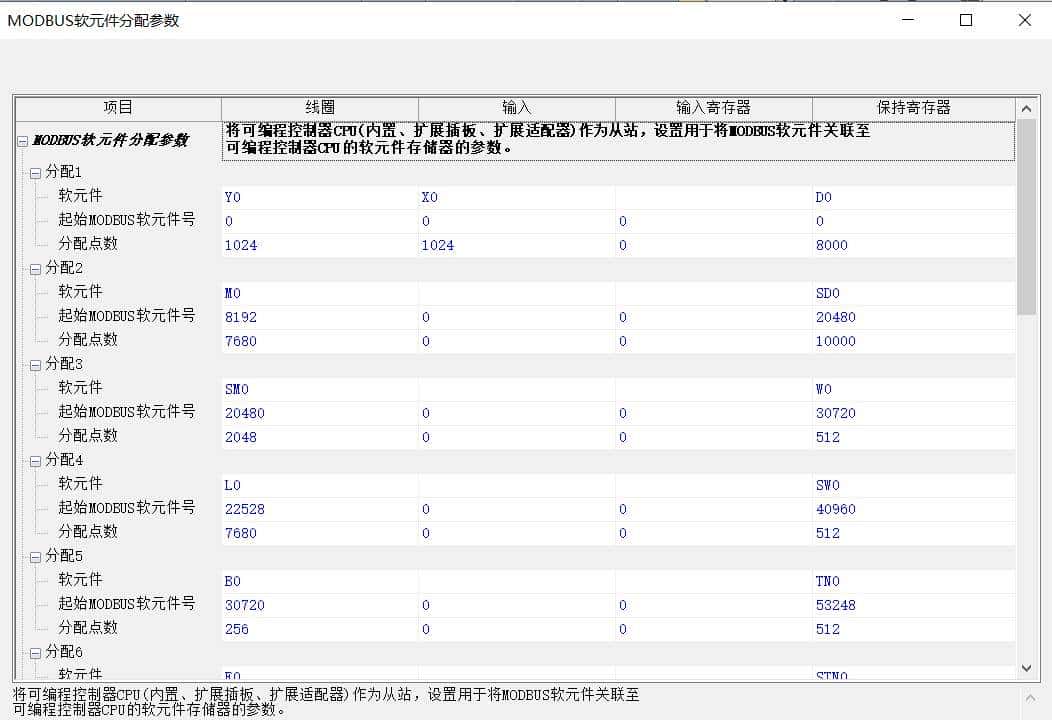Click the 保持寄存器 column header

pos(912,108)
